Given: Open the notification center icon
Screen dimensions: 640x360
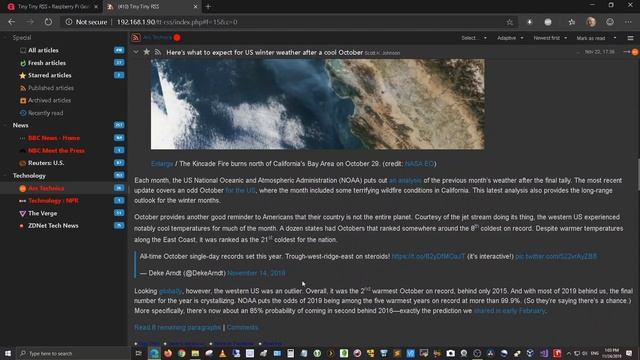Looking at the screenshot, I should click(629, 353).
